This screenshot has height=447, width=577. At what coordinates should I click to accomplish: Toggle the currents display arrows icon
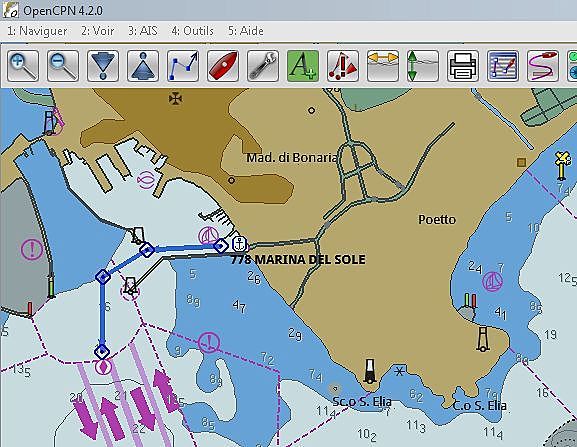pos(383,66)
